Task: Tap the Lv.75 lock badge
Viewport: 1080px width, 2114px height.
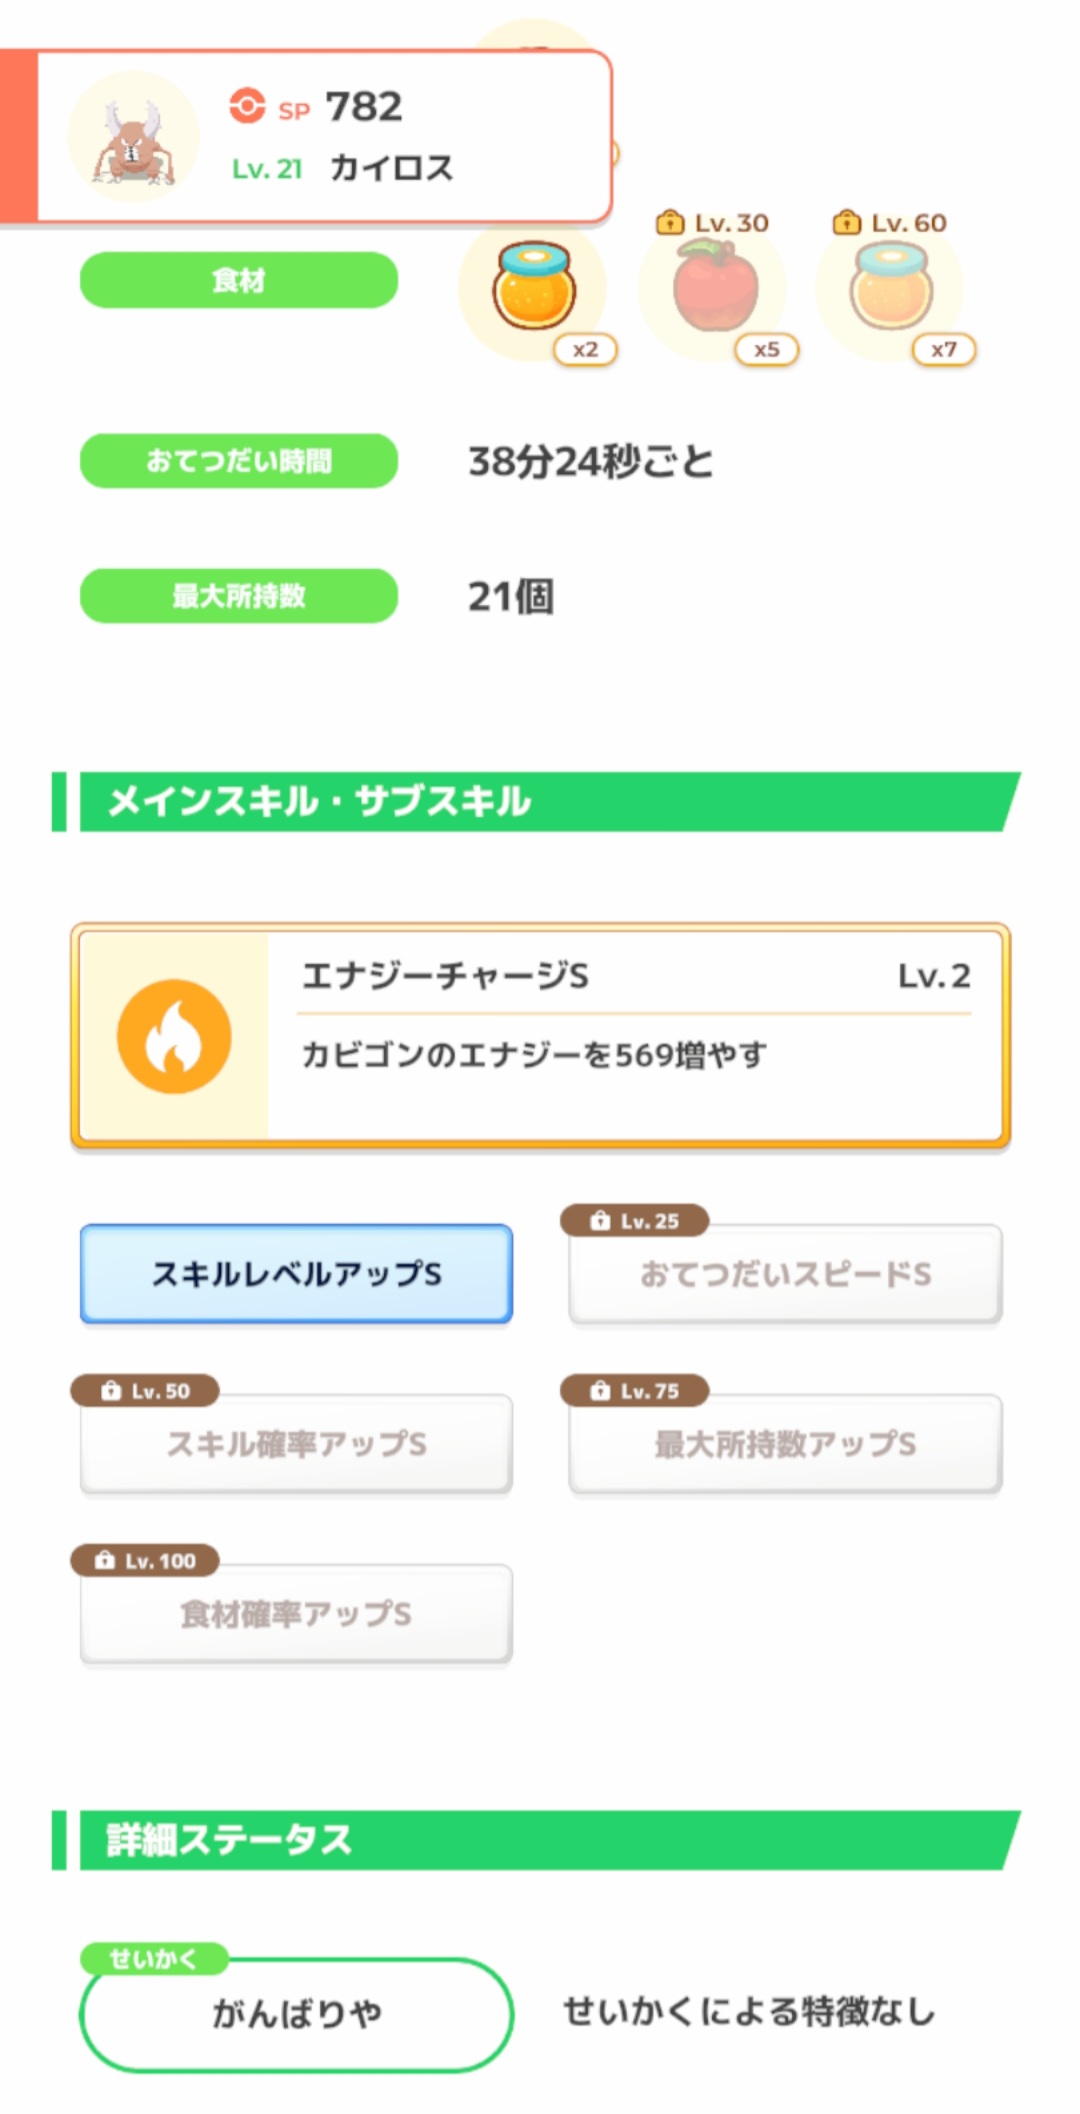Action: coord(635,1391)
